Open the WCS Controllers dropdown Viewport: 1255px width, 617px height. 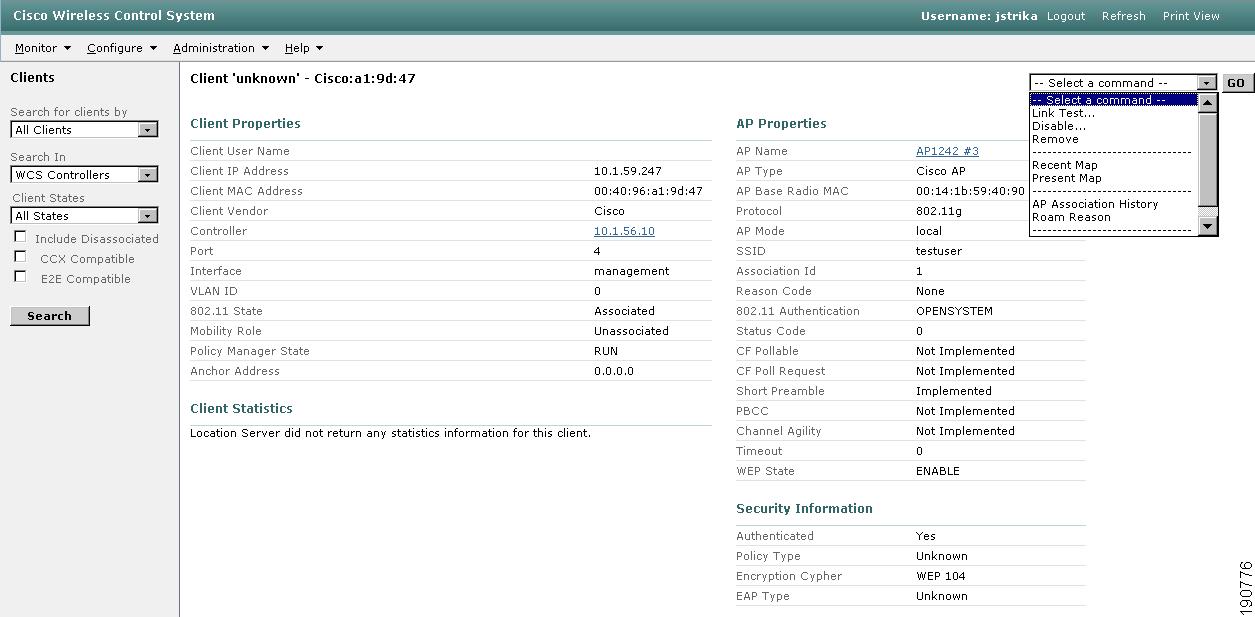(84, 175)
